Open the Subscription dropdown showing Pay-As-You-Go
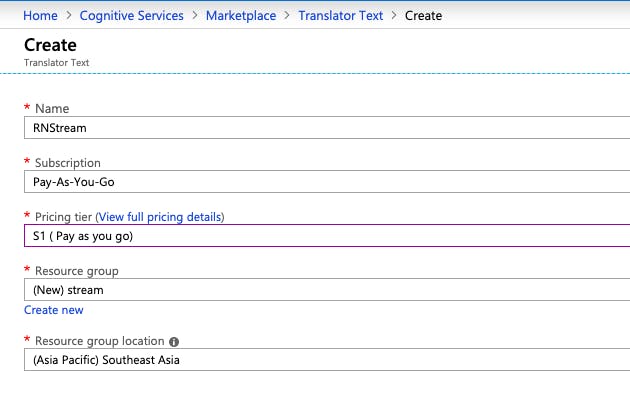630x409 pixels. pos(325,182)
